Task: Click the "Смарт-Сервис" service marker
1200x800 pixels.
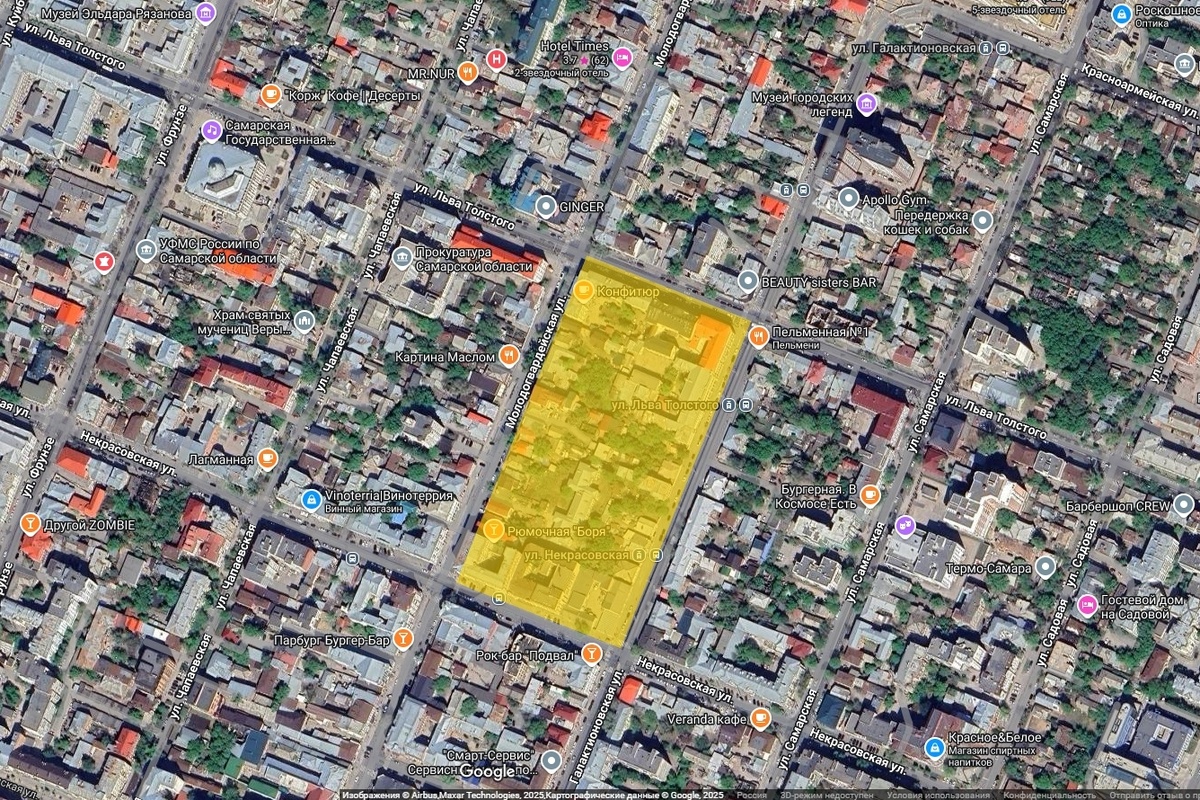Action: (x=550, y=763)
